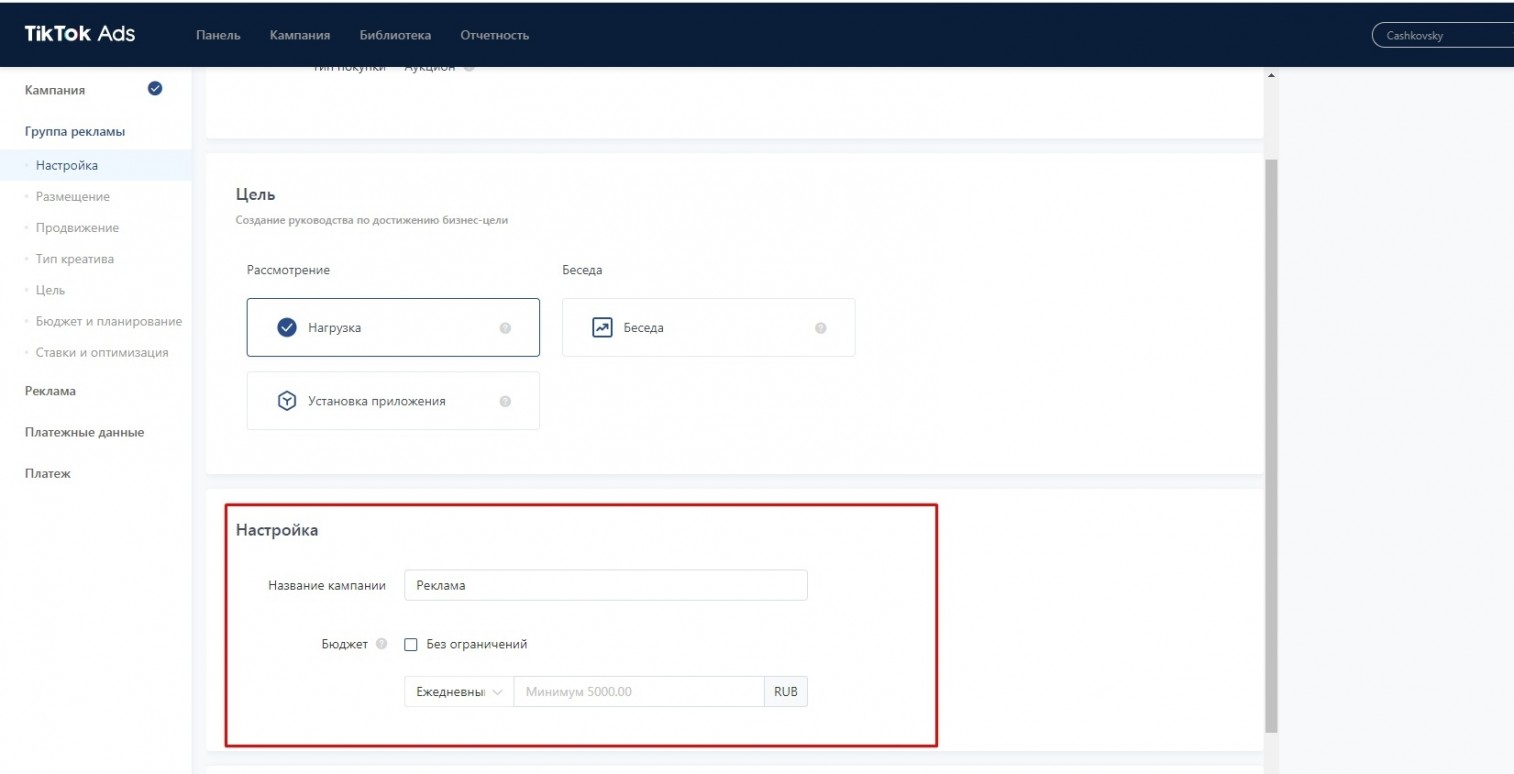Viewport: 1514px width, 774px height.
Task: Click the Установка приложения cube icon
Action: 287,401
